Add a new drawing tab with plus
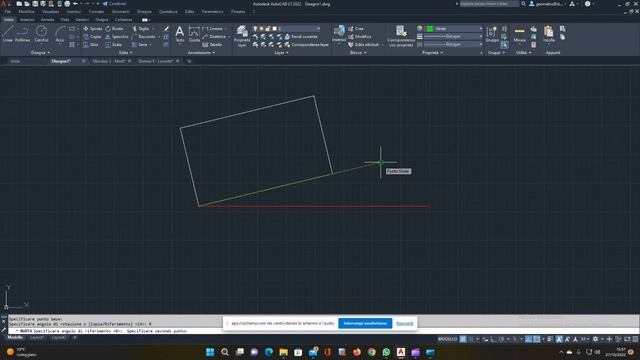This screenshot has height=360, width=640. tap(189, 61)
